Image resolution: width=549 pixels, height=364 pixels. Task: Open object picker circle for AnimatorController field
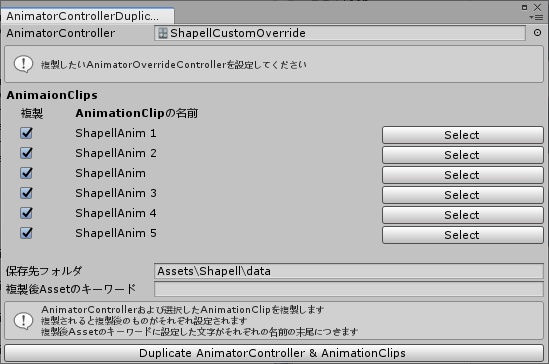pos(537,33)
